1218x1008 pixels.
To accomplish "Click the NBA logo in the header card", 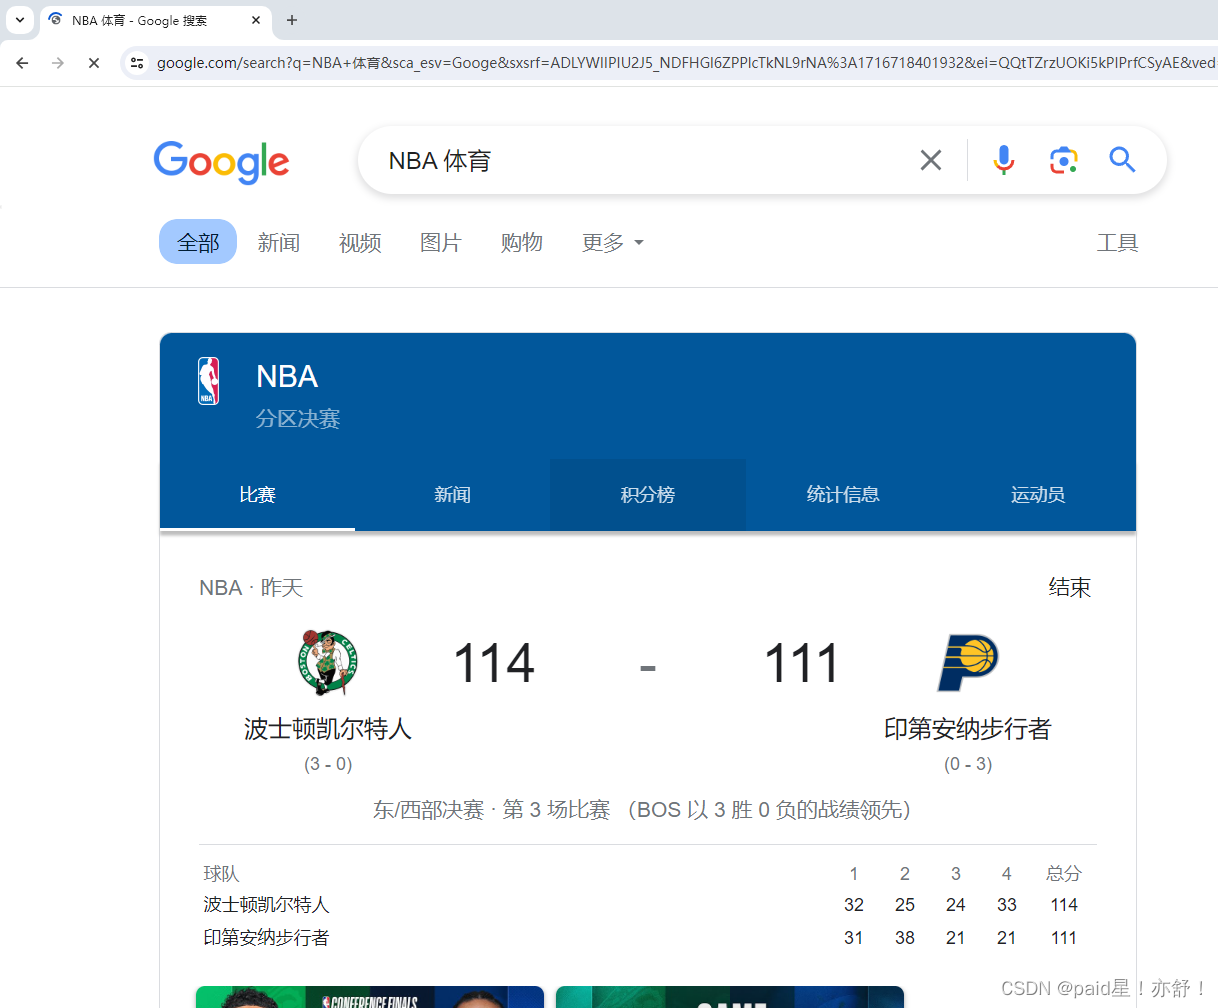I will pyautogui.click(x=208, y=381).
